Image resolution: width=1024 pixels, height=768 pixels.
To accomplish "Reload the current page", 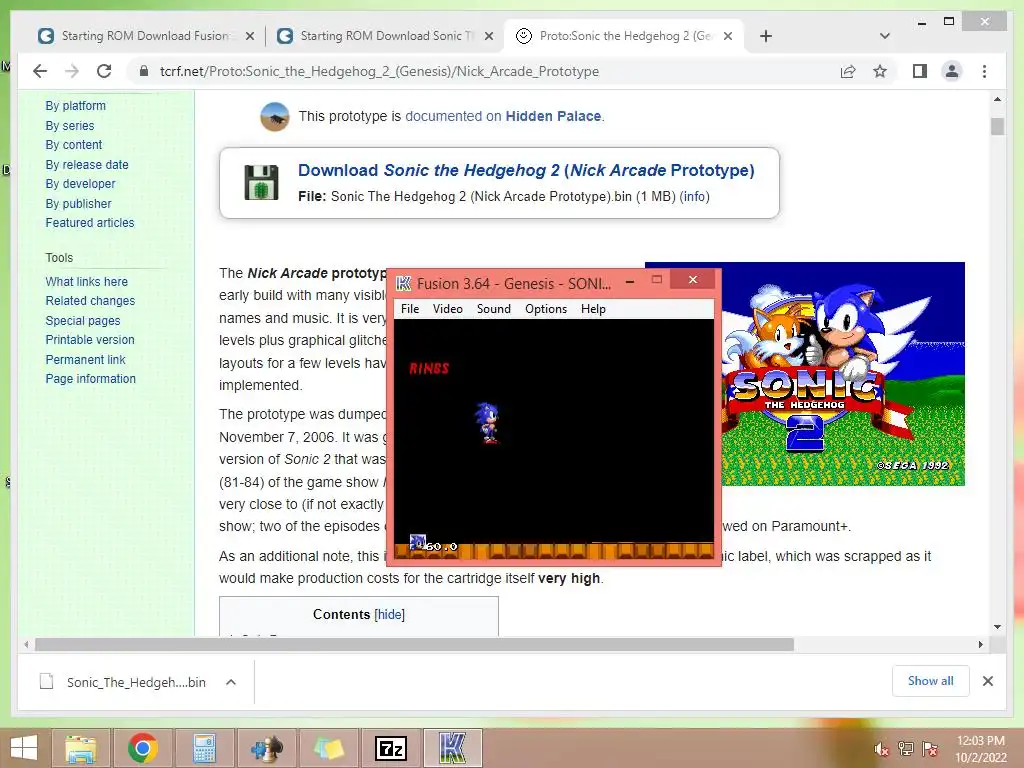I will (104, 71).
